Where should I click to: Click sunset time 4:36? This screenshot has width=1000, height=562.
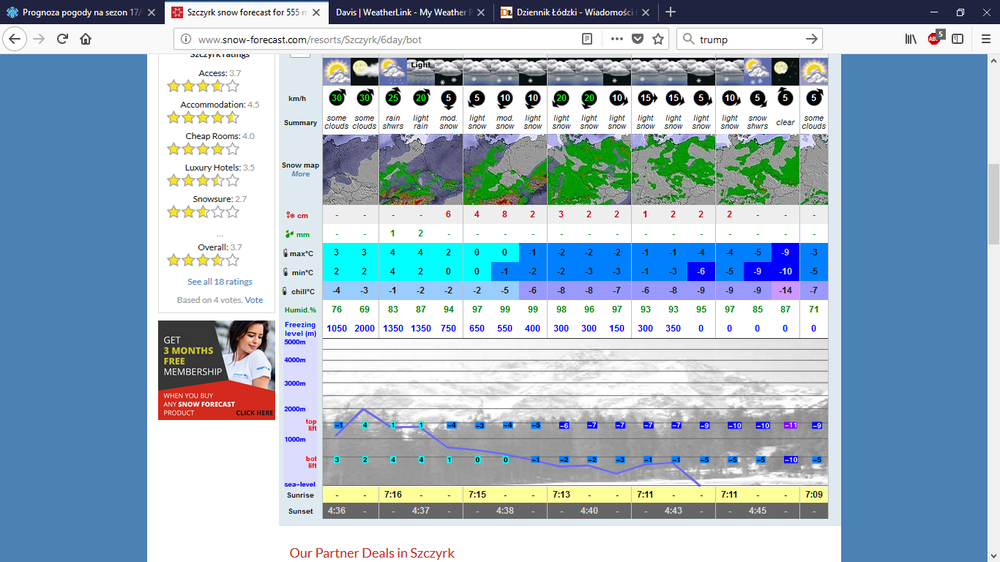click(336, 511)
